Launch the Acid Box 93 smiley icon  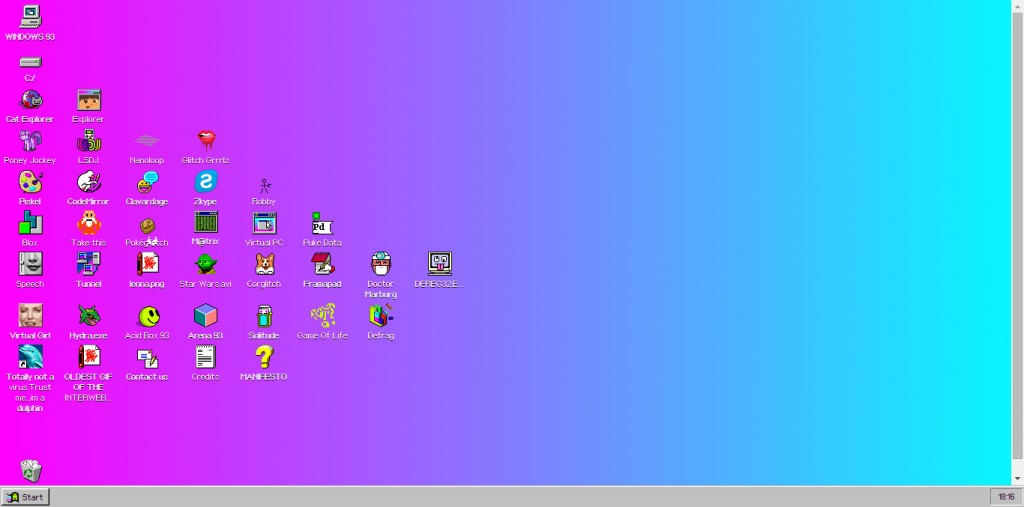tap(148, 316)
